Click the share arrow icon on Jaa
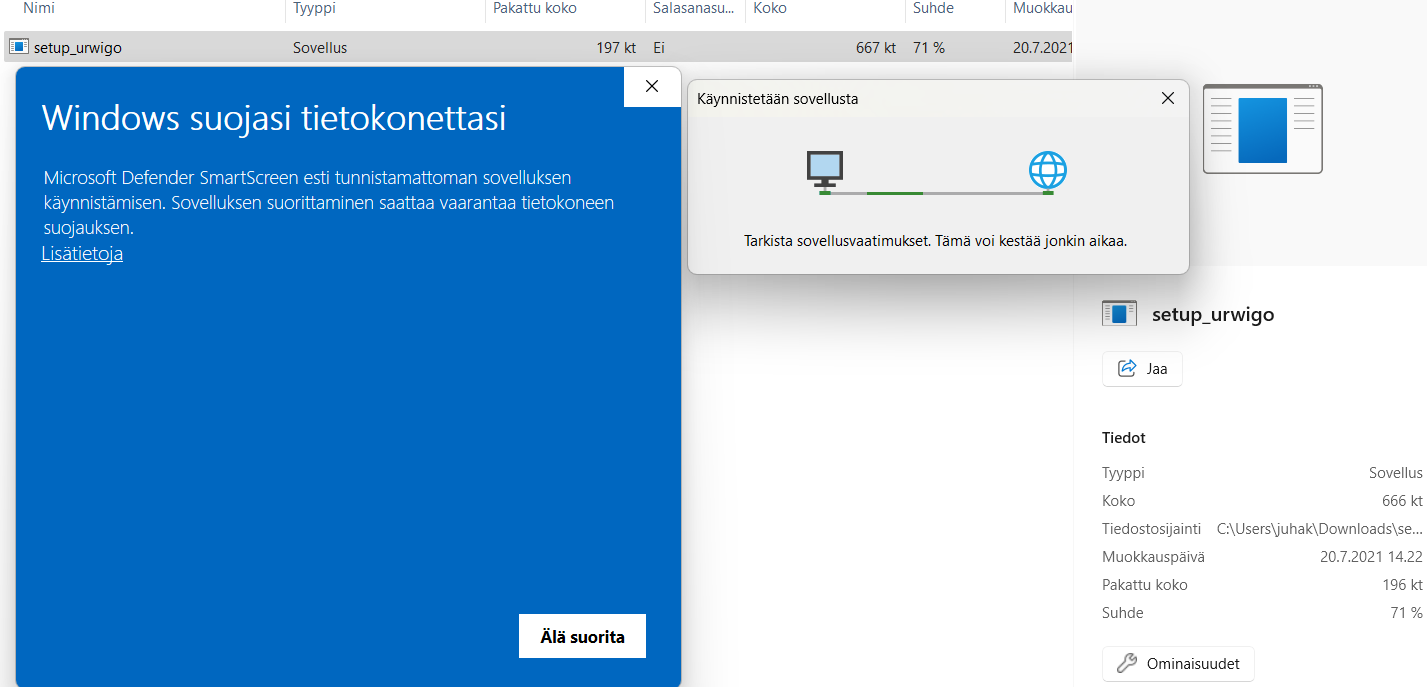1427x687 pixels. click(1127, 369)
